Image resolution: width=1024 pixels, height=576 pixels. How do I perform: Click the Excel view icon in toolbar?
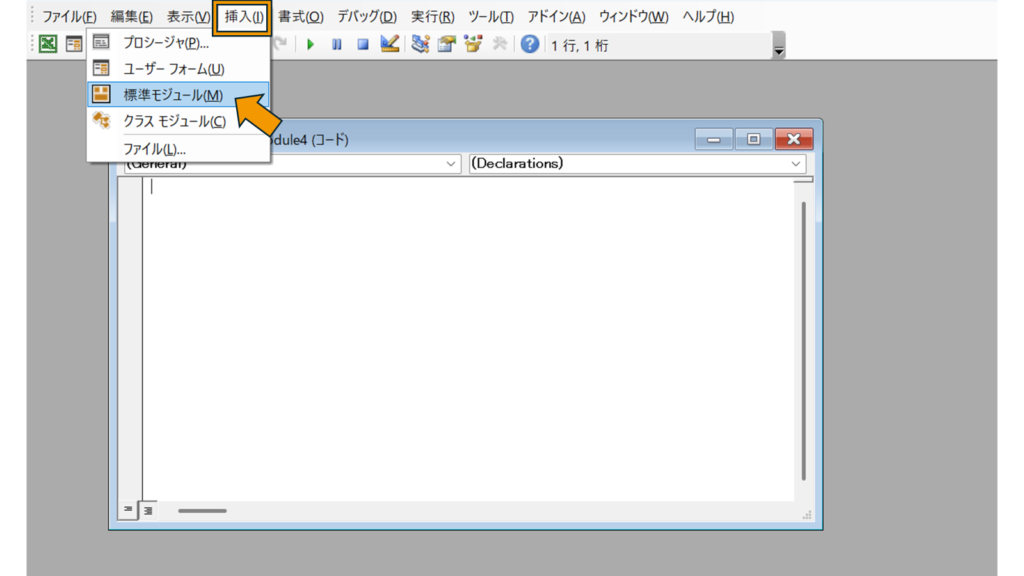(x=47, y=44)
